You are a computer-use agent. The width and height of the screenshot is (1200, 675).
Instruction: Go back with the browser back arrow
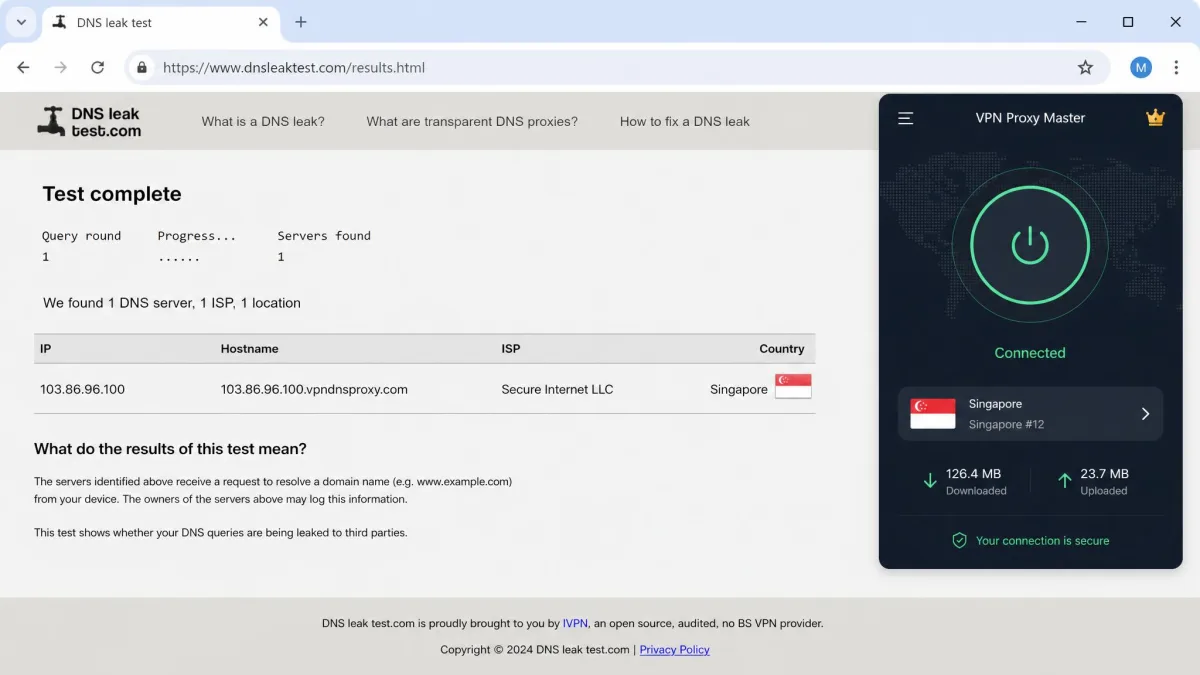23,67
